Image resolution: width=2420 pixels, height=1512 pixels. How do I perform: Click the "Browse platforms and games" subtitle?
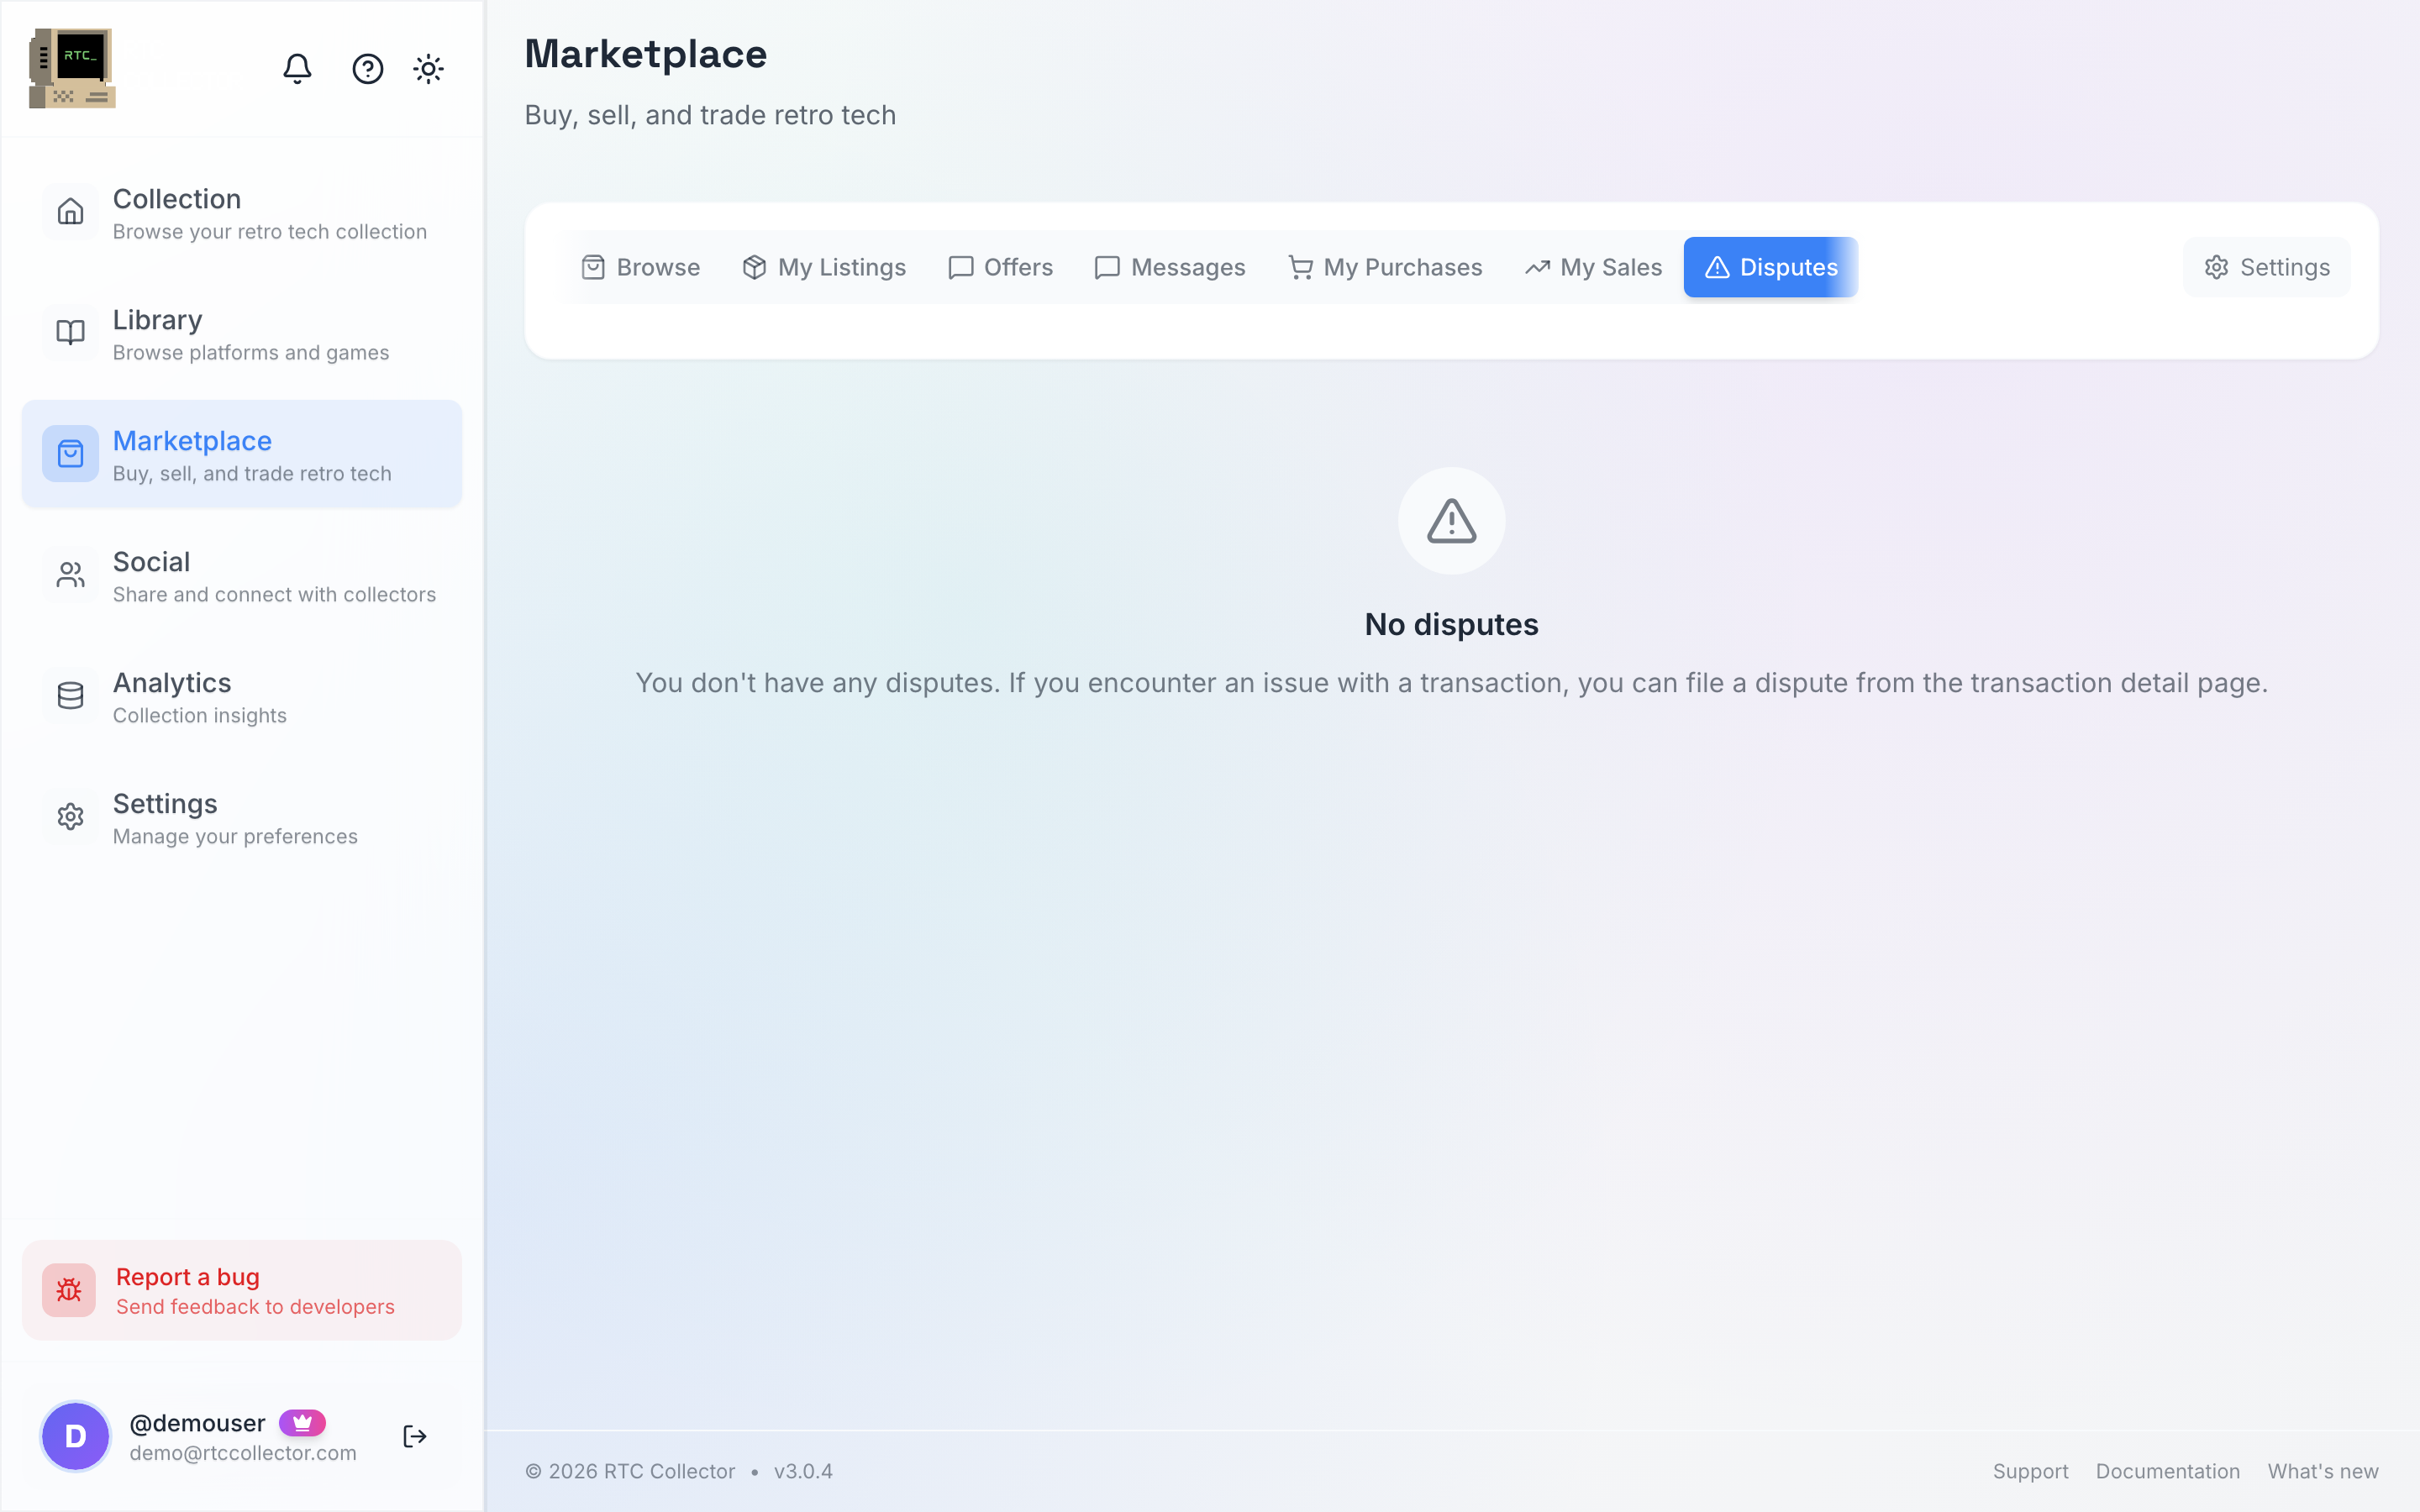point(251,353)
